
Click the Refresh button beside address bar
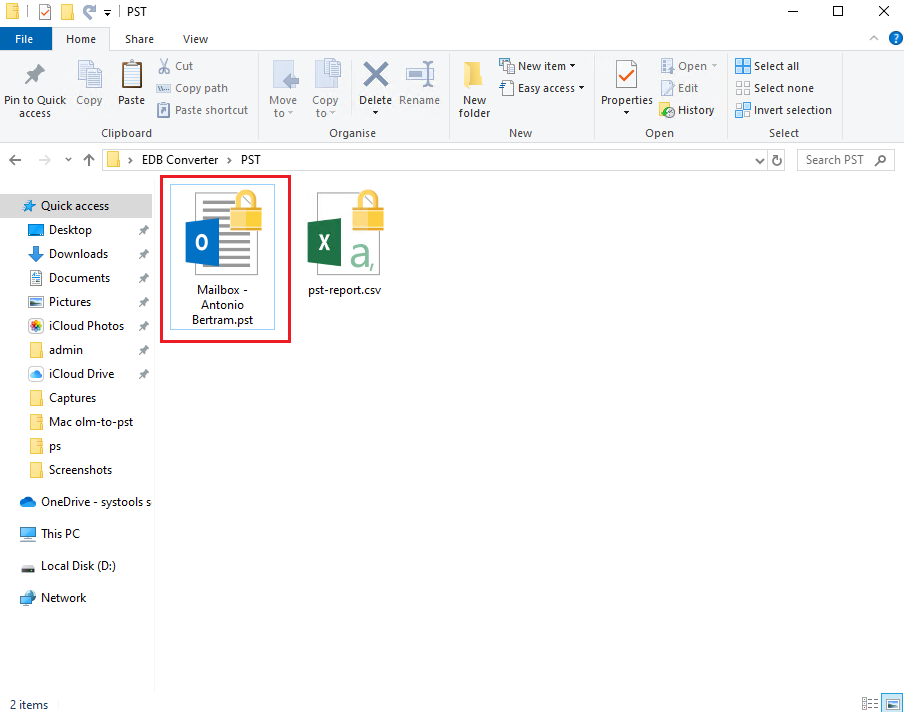tap(777, 160)
